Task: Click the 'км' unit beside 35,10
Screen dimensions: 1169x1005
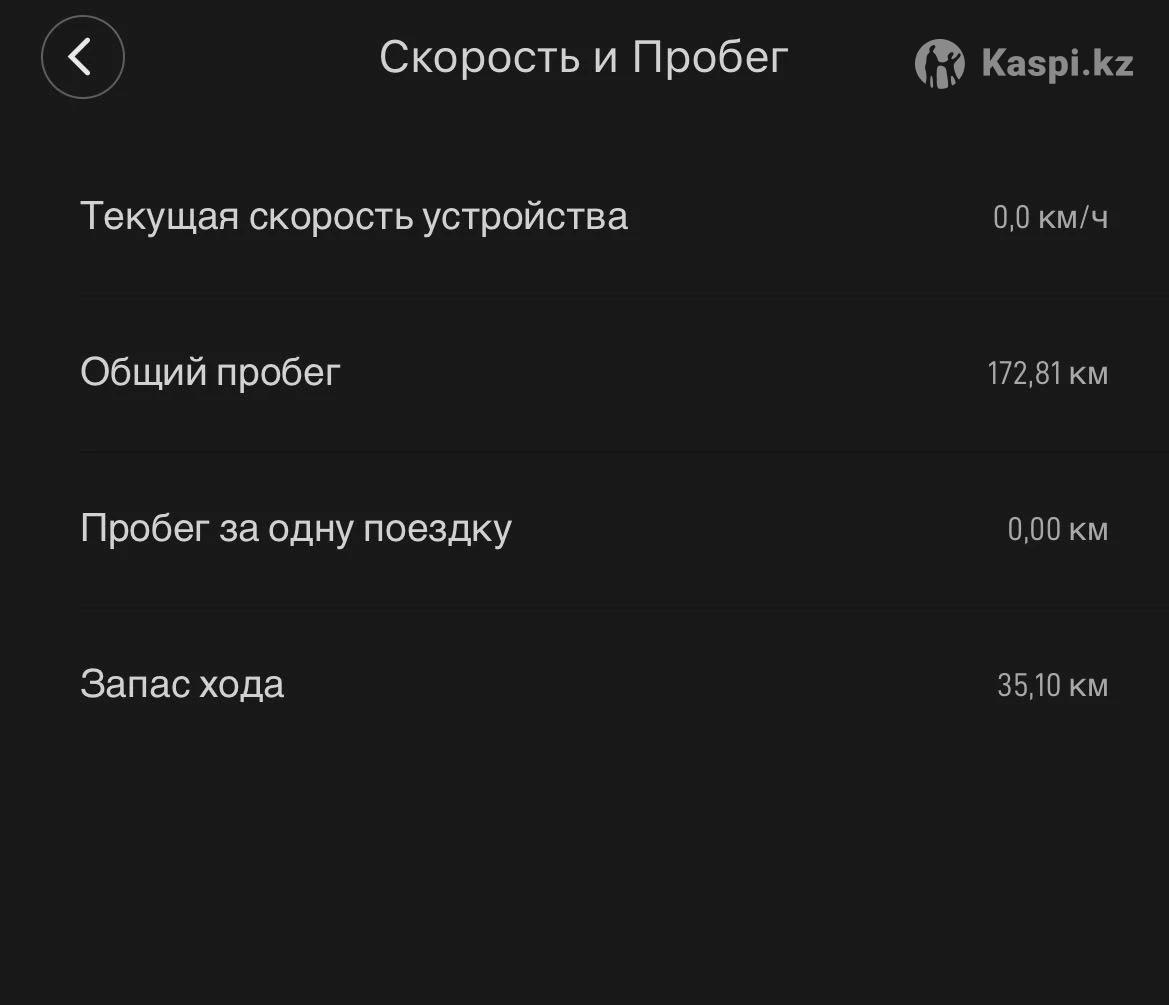Action: coord(1088,686)
